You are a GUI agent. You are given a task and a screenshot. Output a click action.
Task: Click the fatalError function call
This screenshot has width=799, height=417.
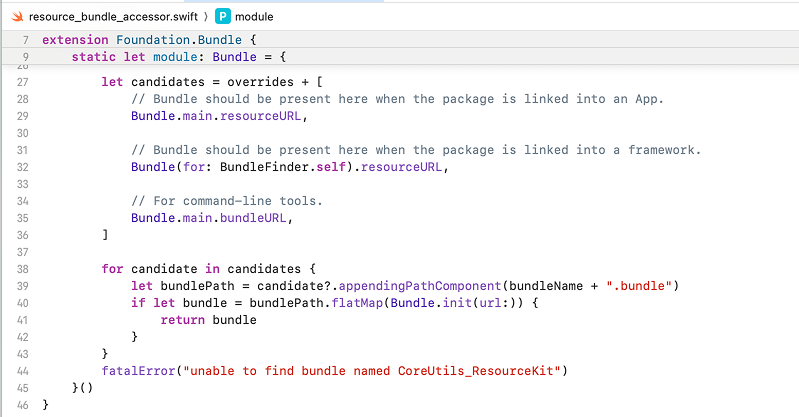(139, 371)
